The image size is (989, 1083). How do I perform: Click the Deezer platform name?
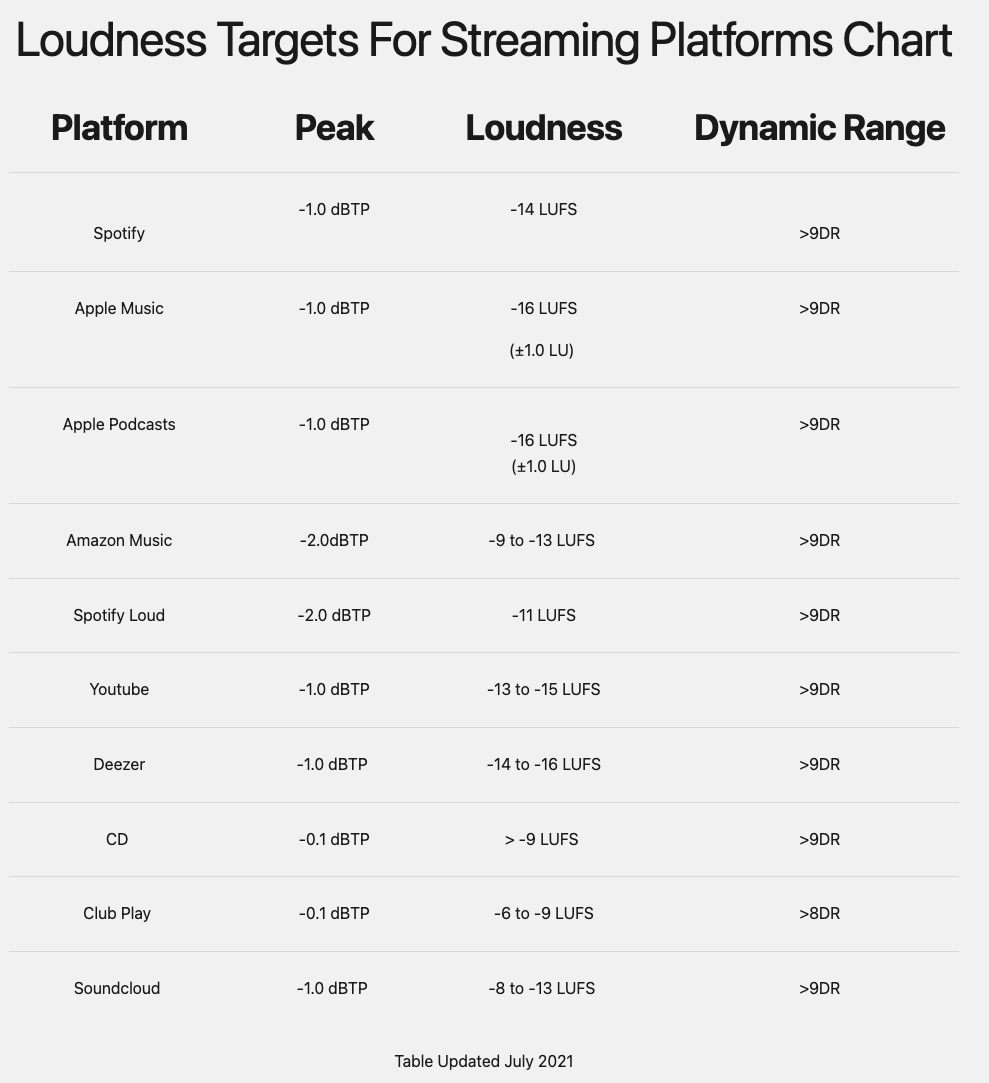click(119, 764)
